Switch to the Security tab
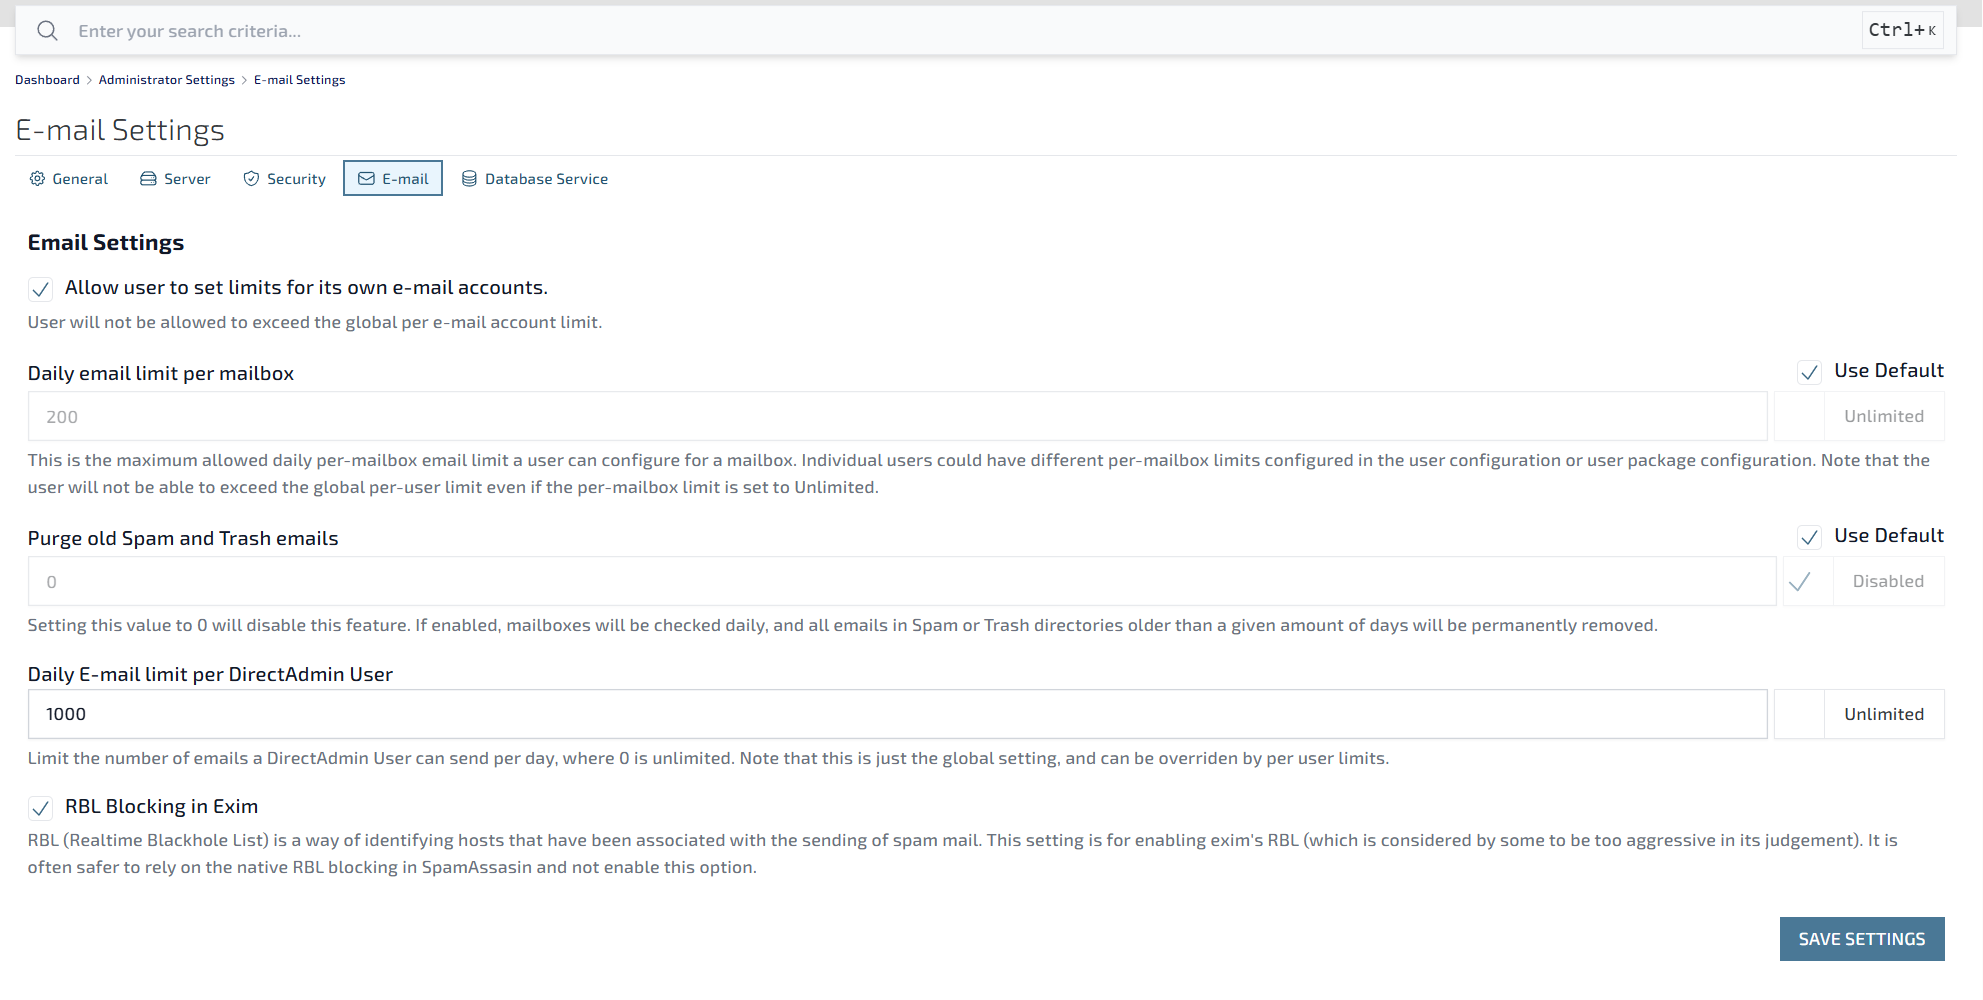The width and height of the screenshot is (1983, 1000). [x=295, y=179]
